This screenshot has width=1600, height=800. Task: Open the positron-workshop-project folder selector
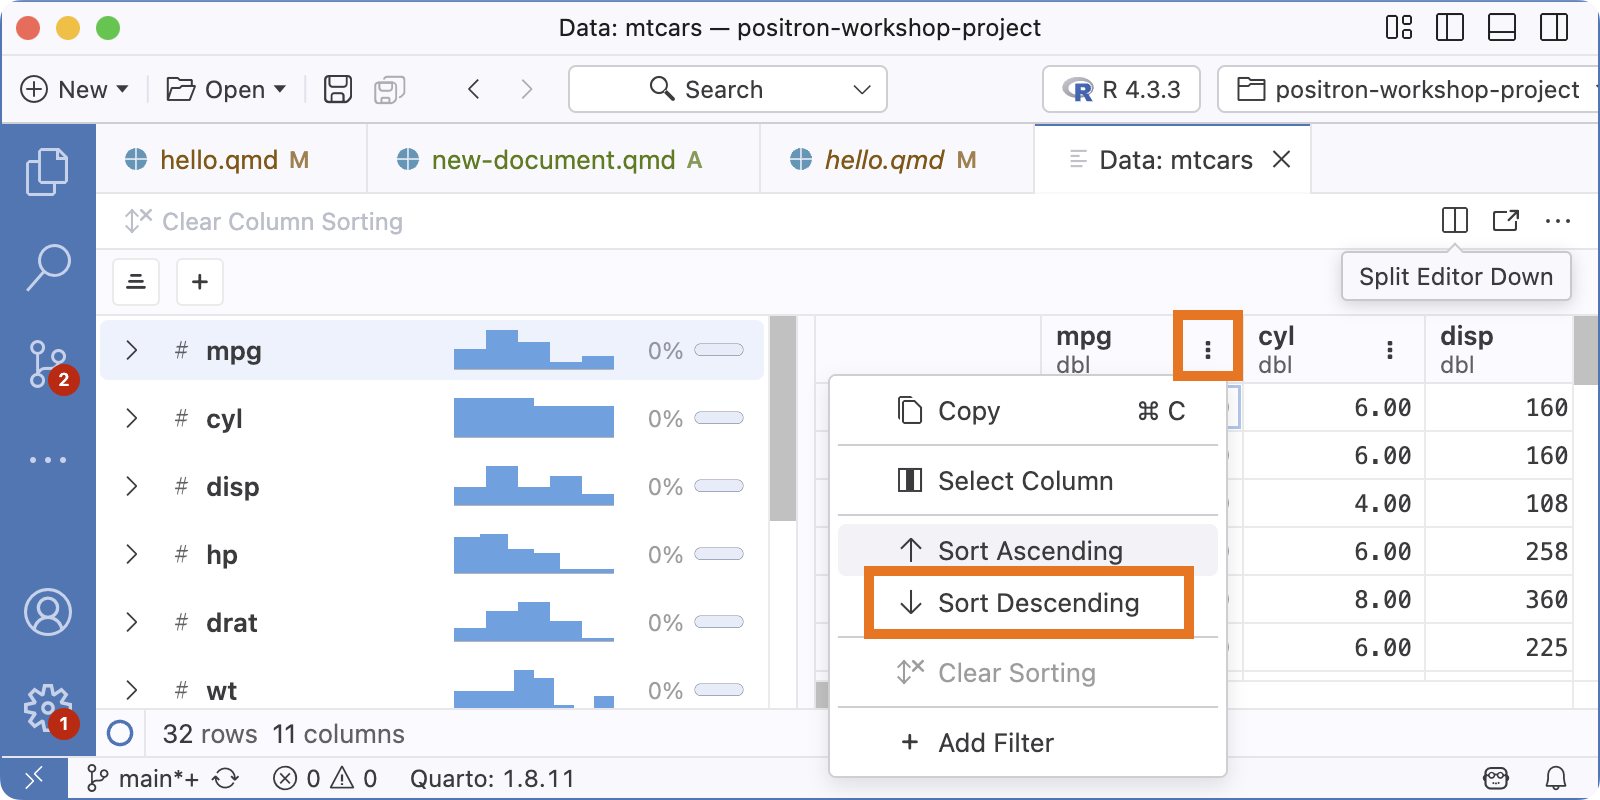pyautogui.click(x=1408, y=89)
